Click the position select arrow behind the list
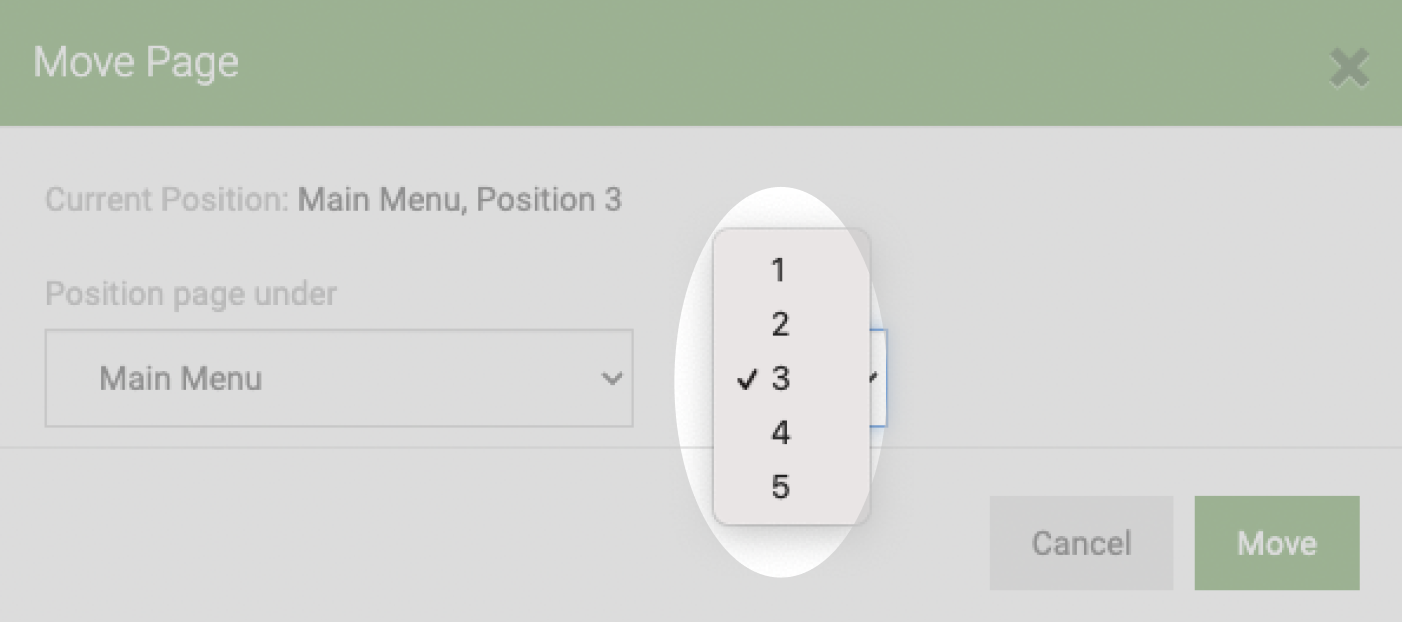Viewport: 1402px width, 622px height. click(x=874, y=378)
